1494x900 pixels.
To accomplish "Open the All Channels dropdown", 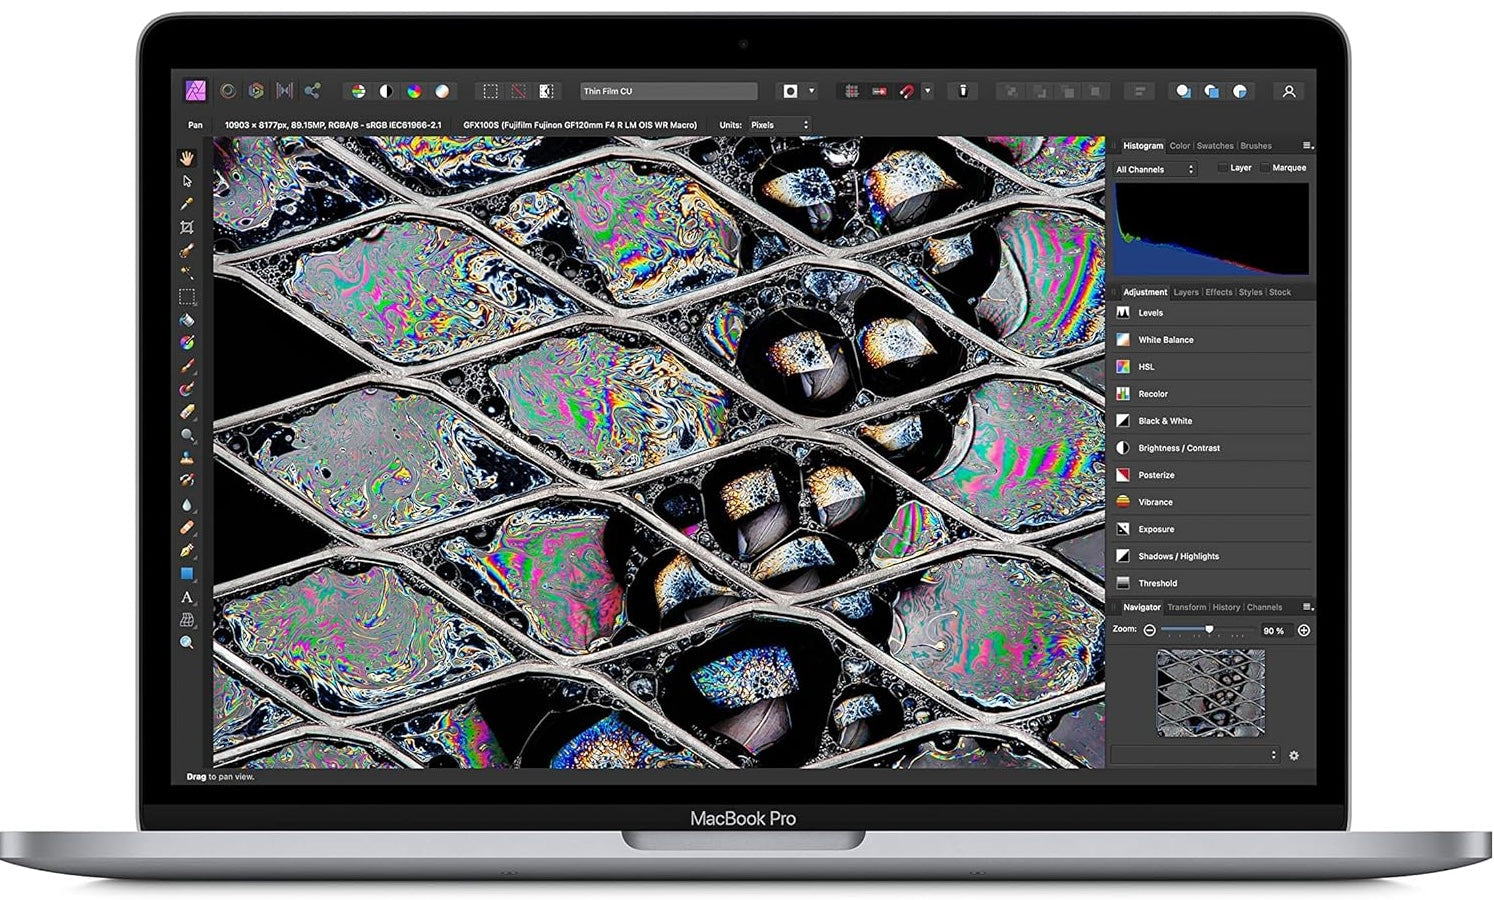I will click(x=1155, y=169).
